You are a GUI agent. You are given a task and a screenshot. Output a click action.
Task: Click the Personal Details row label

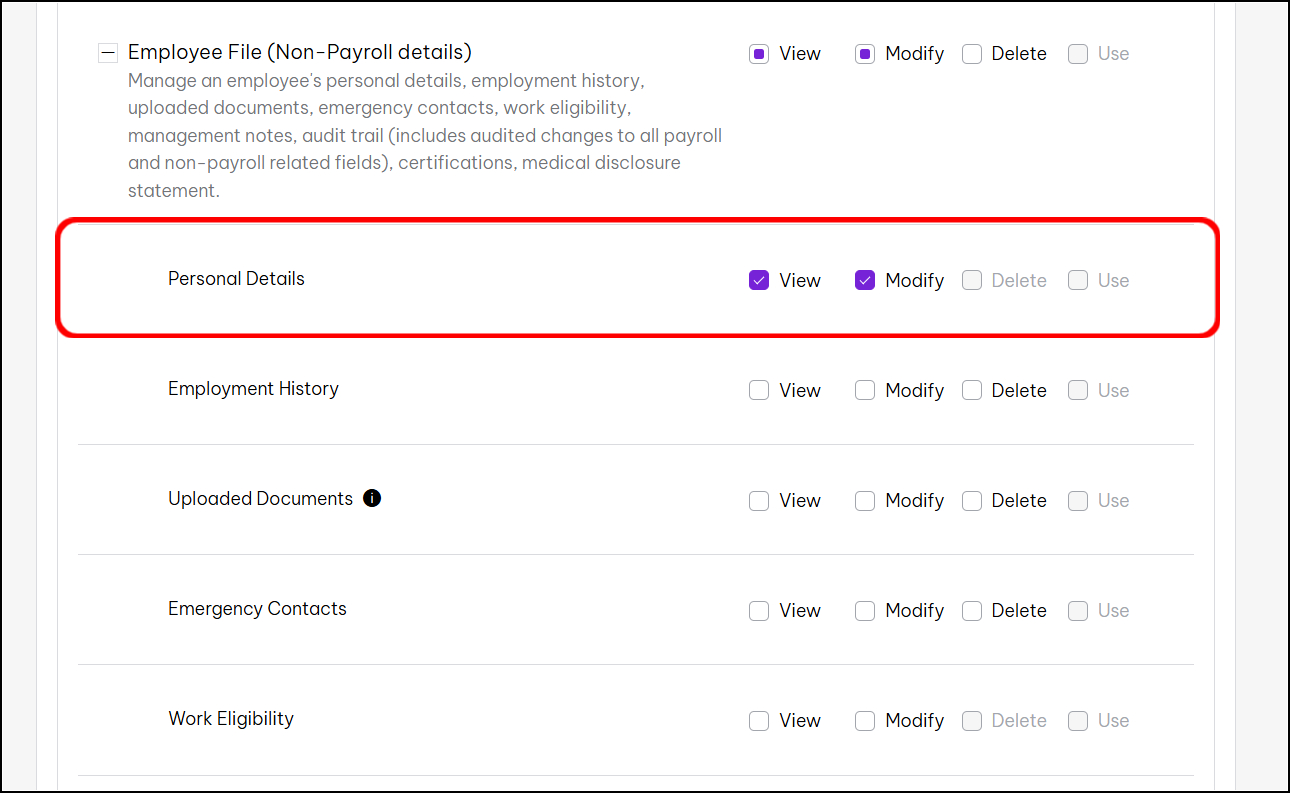click(236, 279)
